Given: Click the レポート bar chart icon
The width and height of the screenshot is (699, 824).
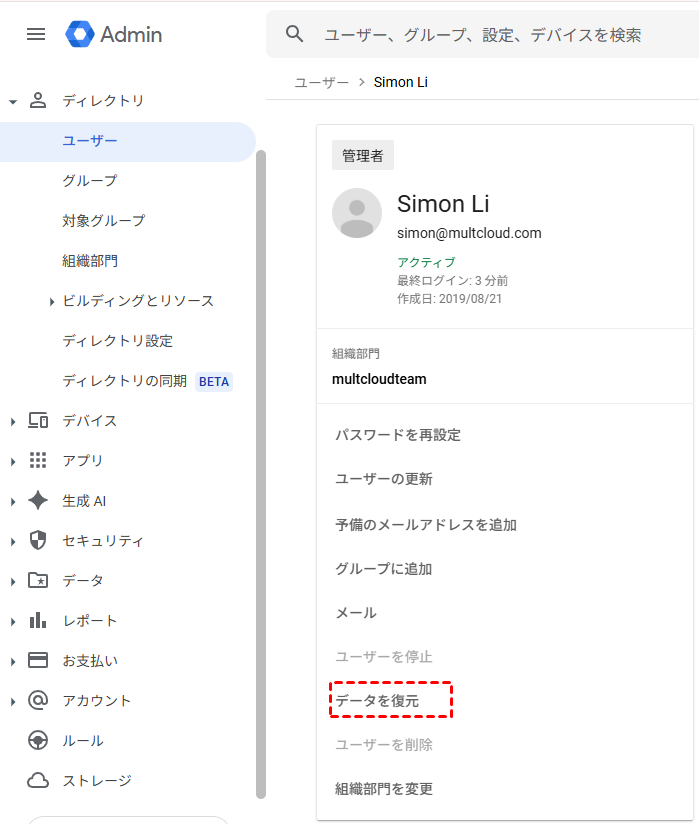Looking at the screenshot, I should click(x=38, y=621).
